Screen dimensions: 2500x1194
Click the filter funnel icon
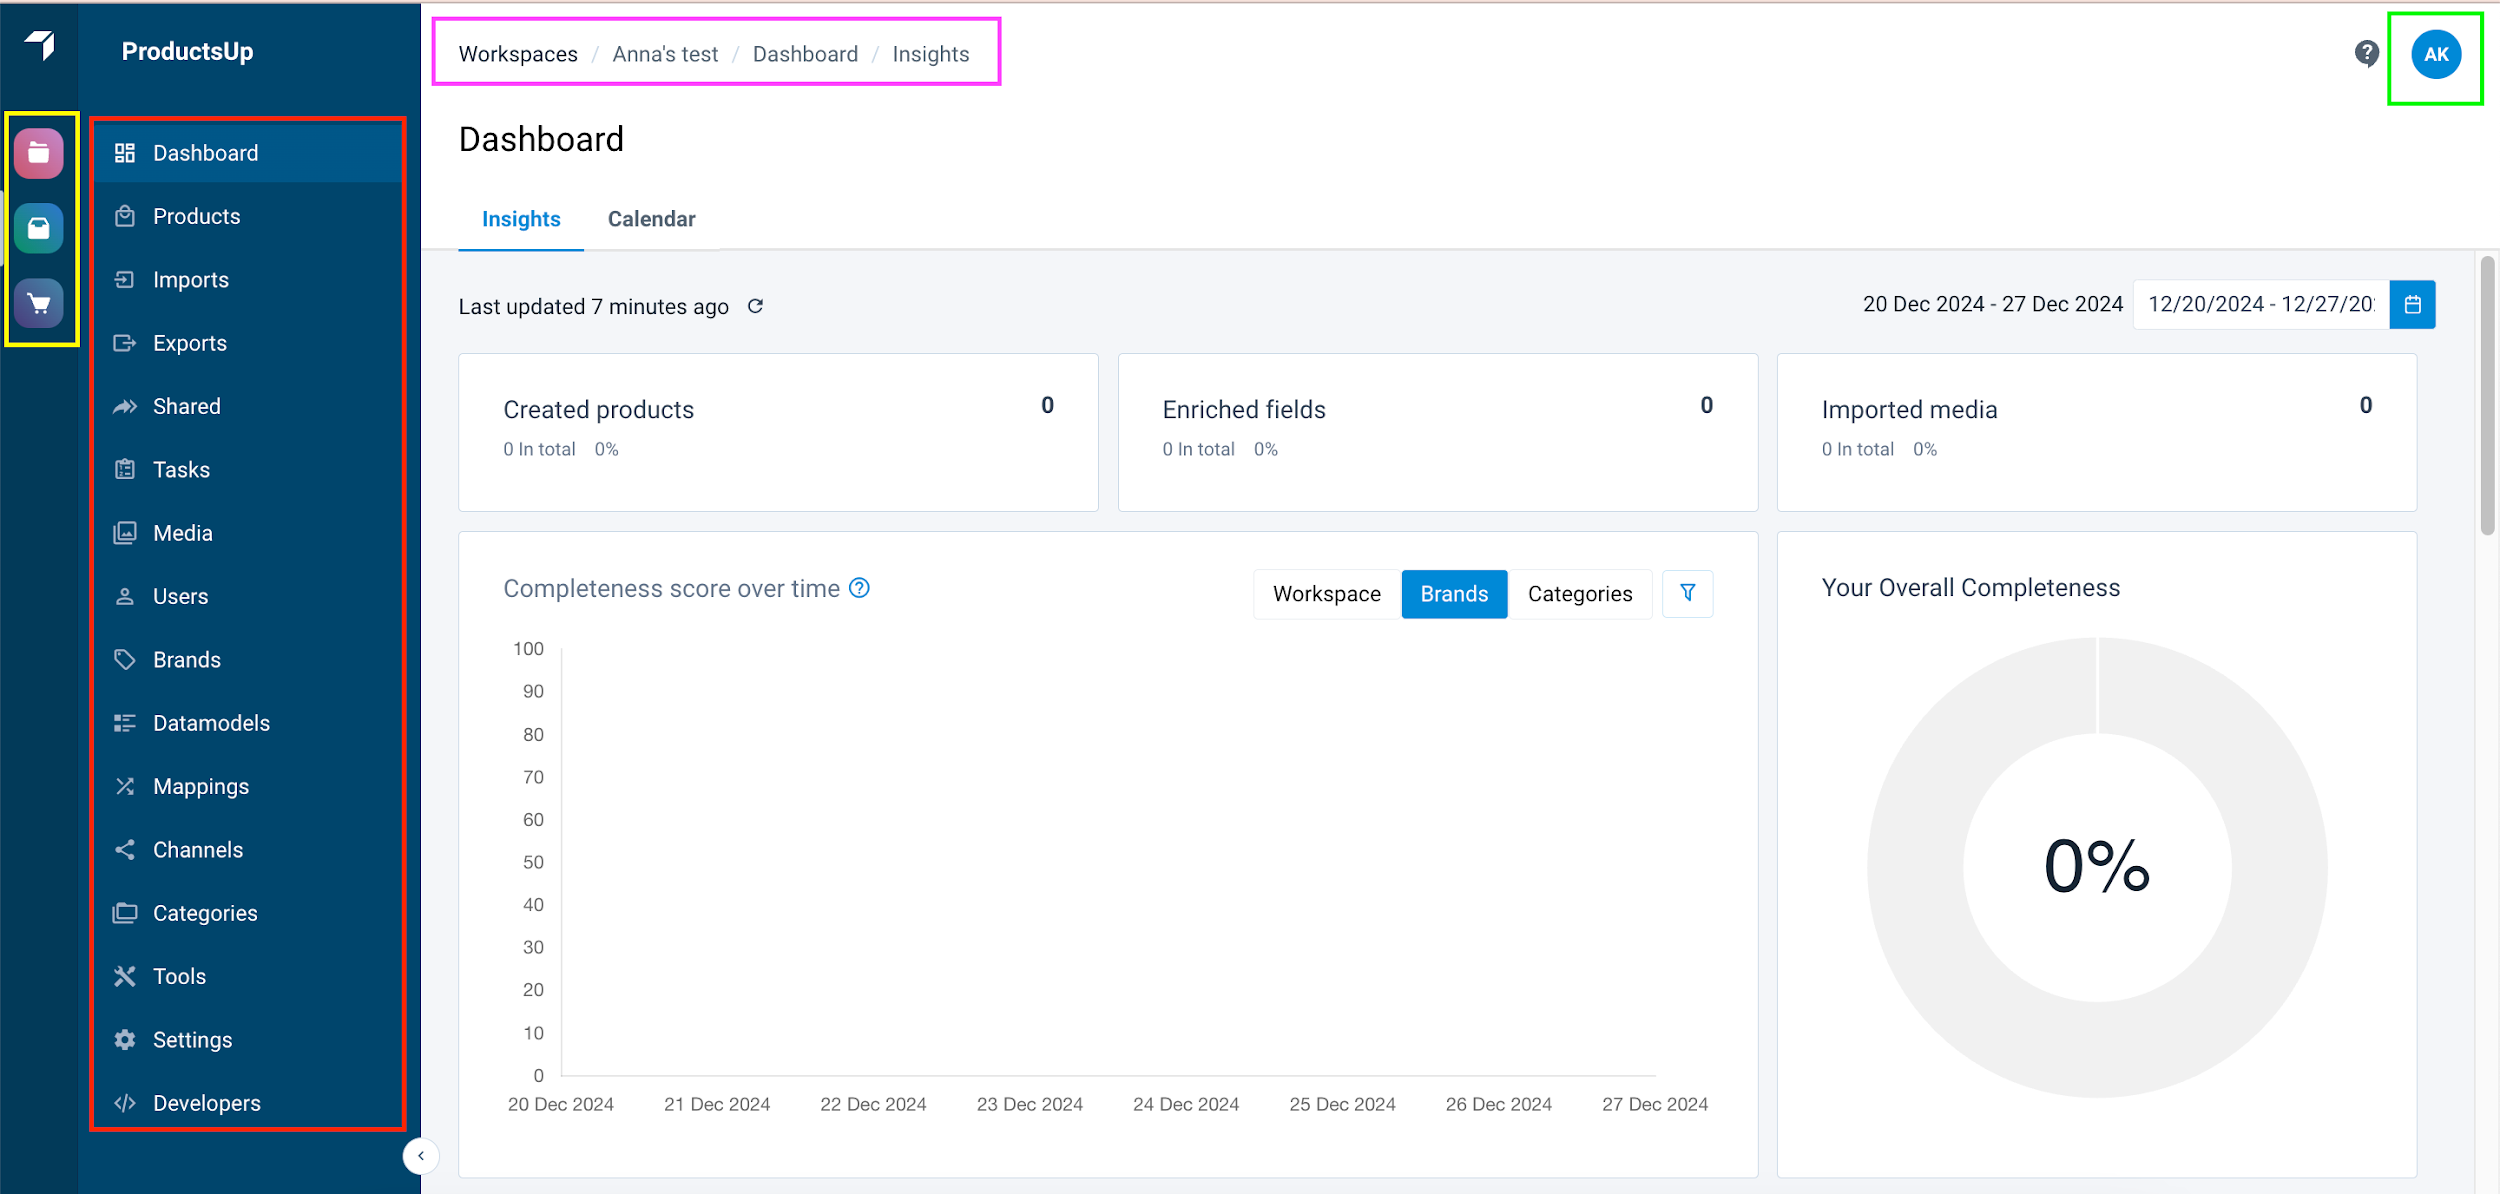point(1687,593)
